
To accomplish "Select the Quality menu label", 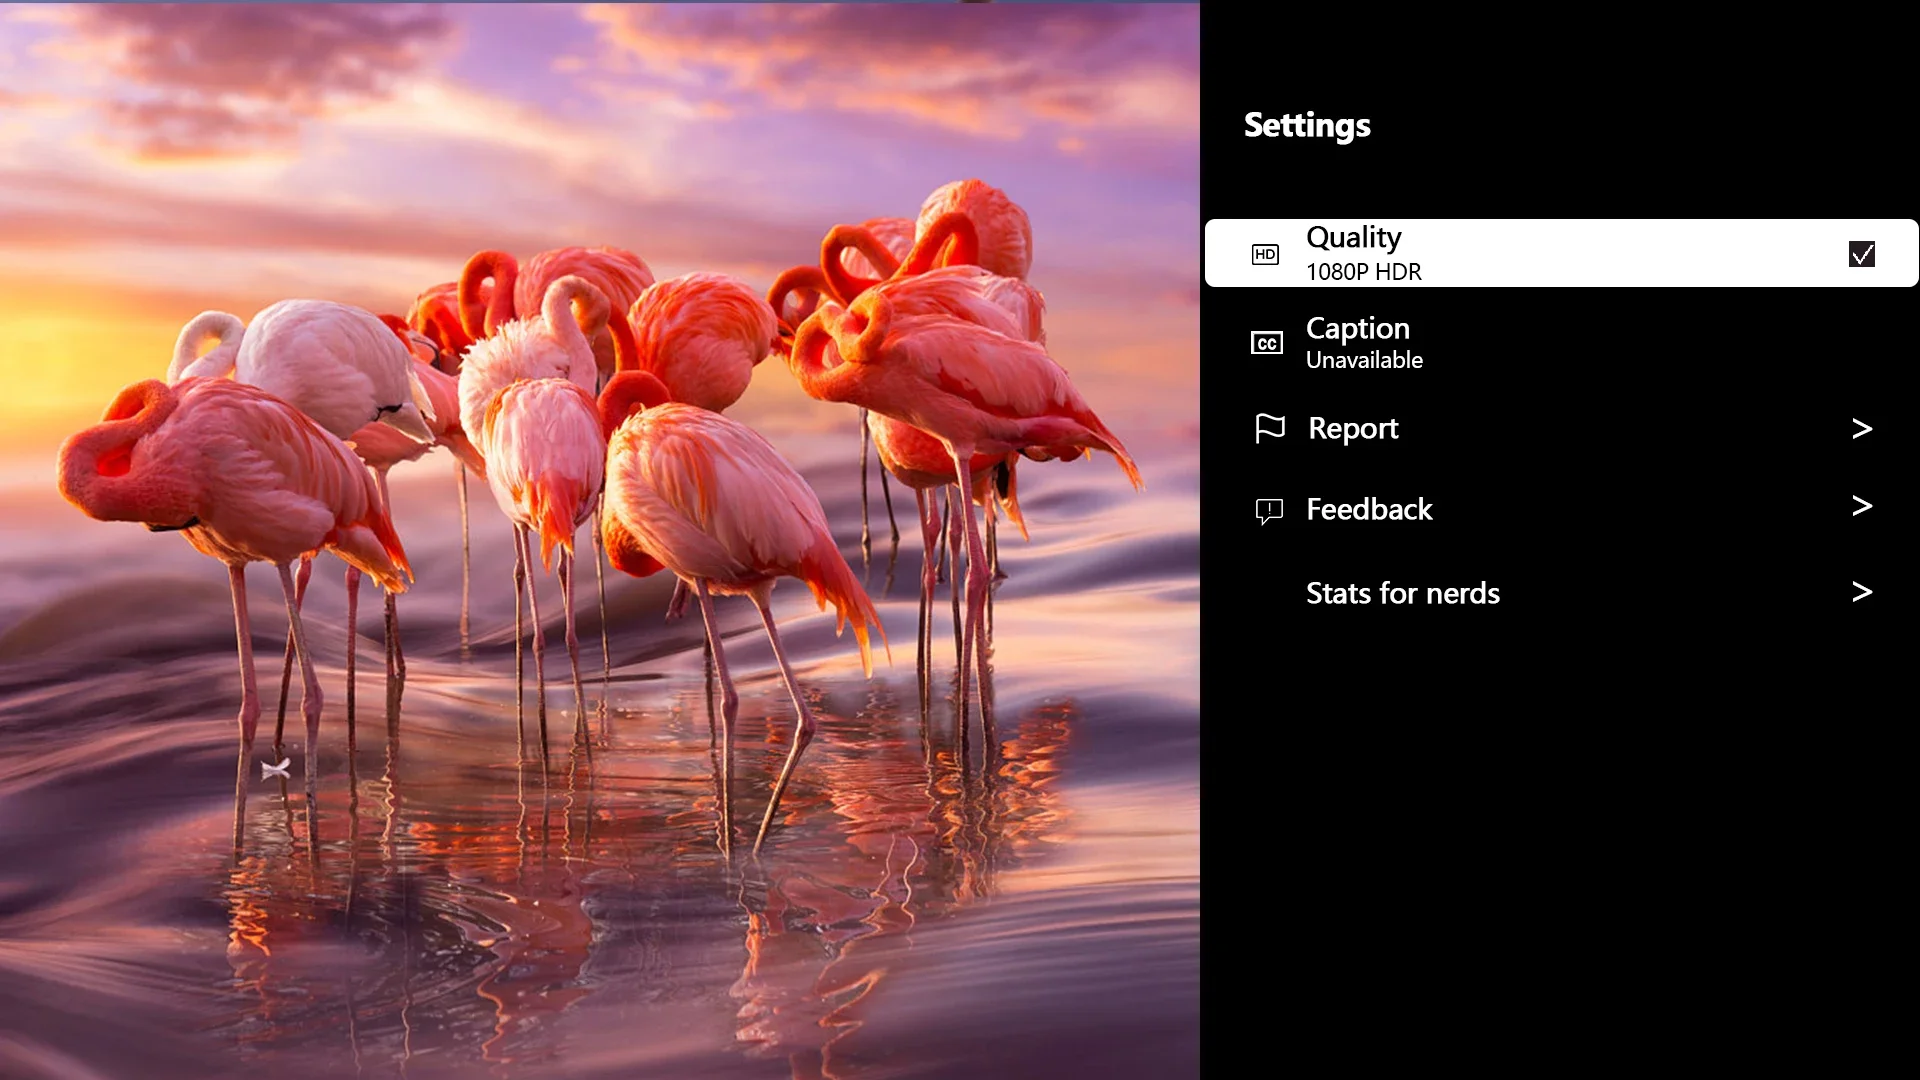I will coord(1353,238).
